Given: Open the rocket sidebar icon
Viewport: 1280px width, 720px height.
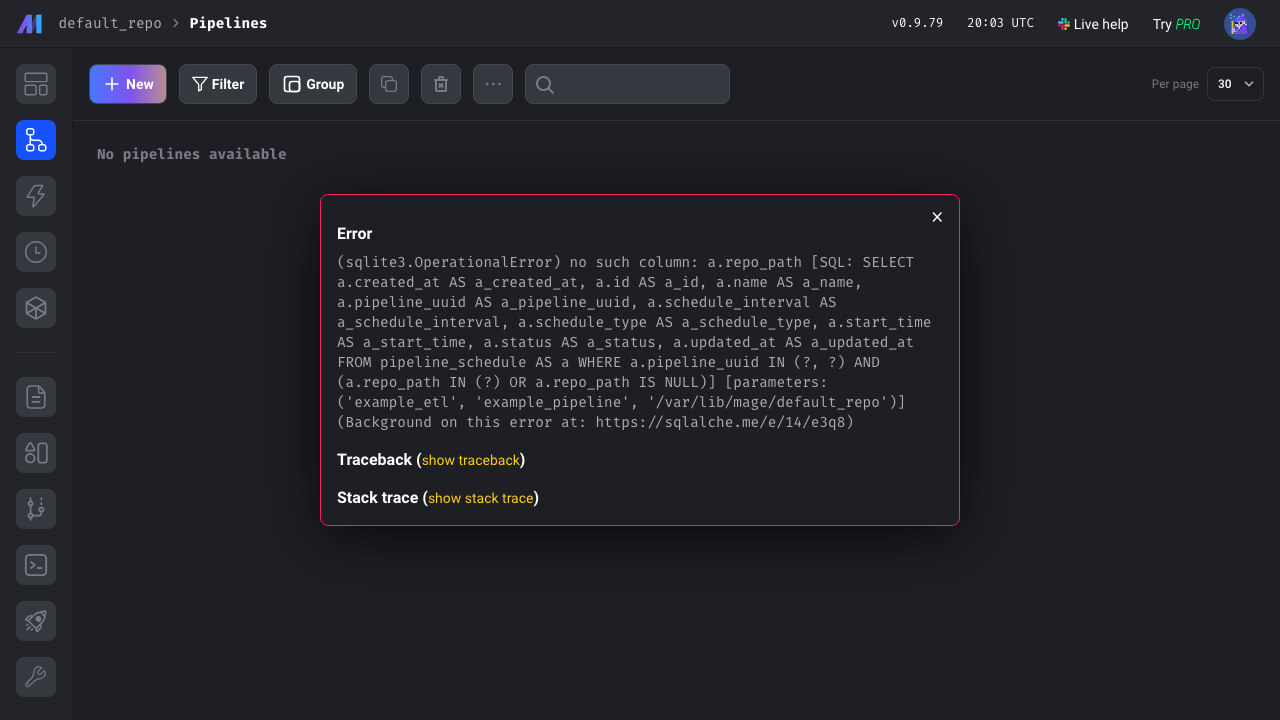Looking at the screenshot, I should pos(36,621).
